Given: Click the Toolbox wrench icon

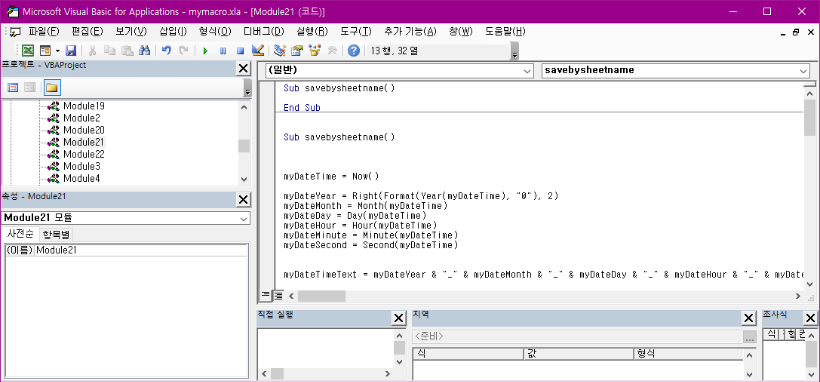Looking at the screenshot, I should click(x=332, y=51).
